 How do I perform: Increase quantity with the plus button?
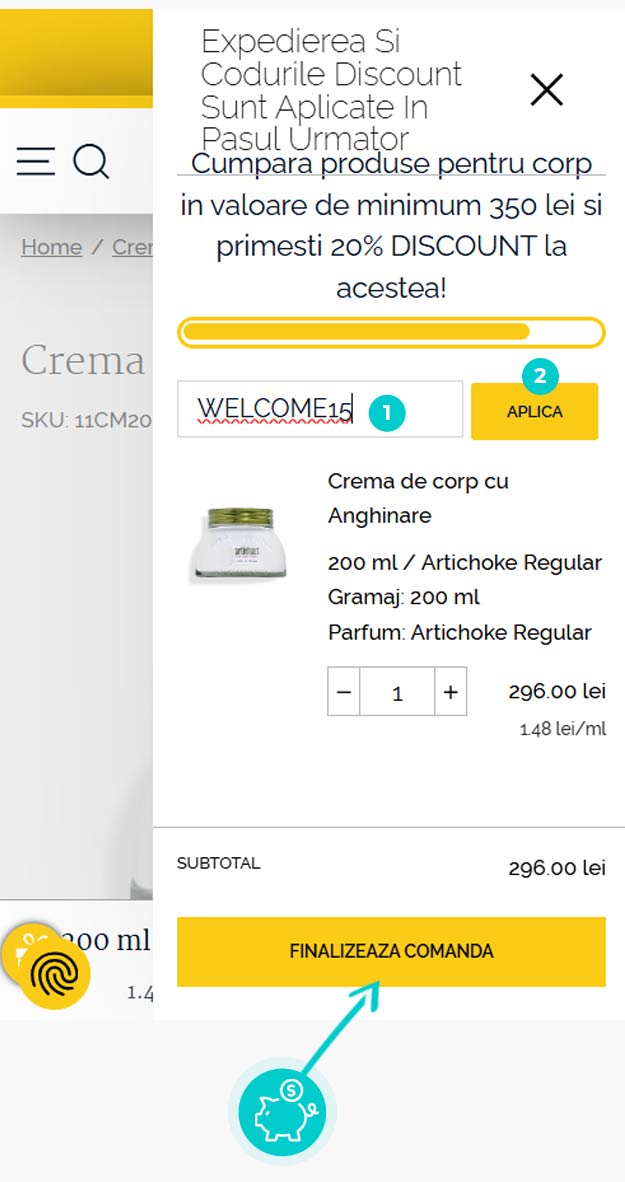(451, 692)
